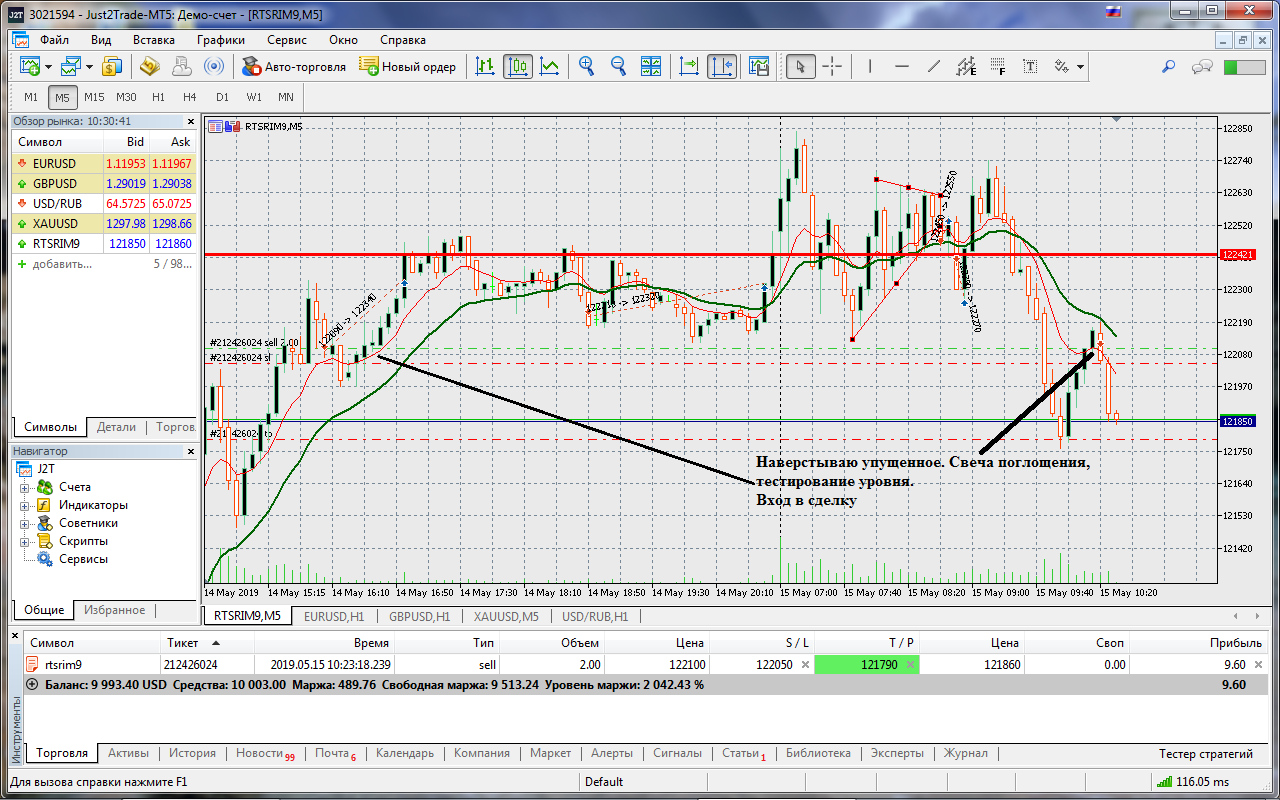Click the Market Watch toolbar icon
Viewport: 1280px width, 800px height.
pyautogui.click(x=149, y=67)
